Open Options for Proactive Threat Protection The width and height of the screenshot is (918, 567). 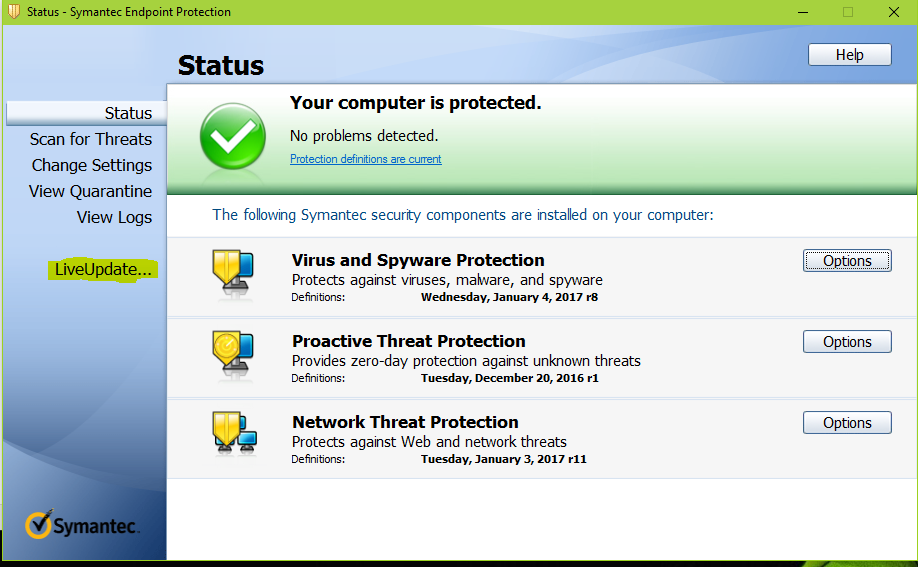pos(847,341)
